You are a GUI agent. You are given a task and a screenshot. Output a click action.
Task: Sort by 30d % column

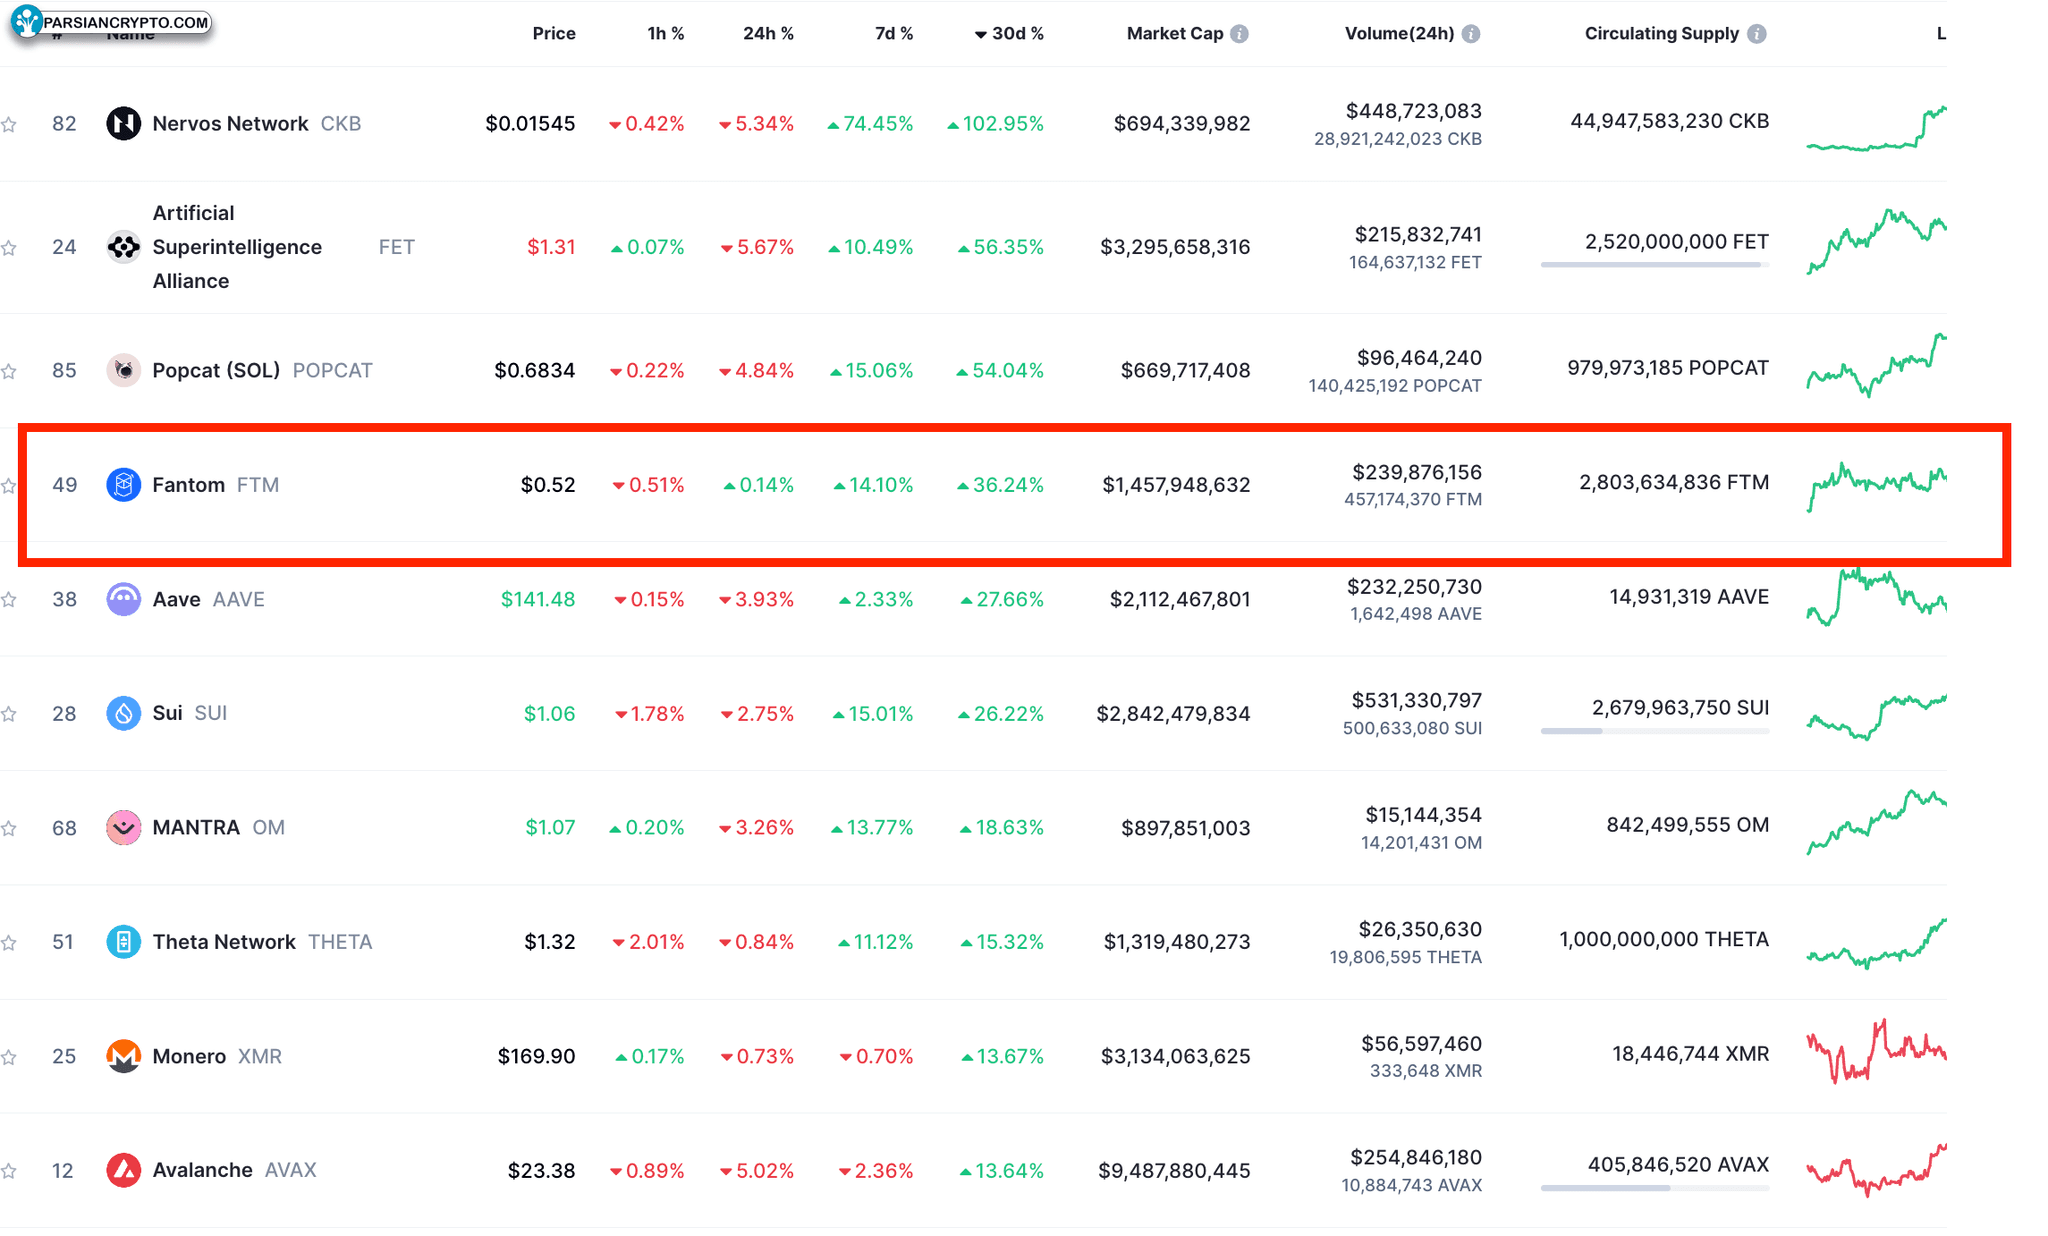(1016, 34)
